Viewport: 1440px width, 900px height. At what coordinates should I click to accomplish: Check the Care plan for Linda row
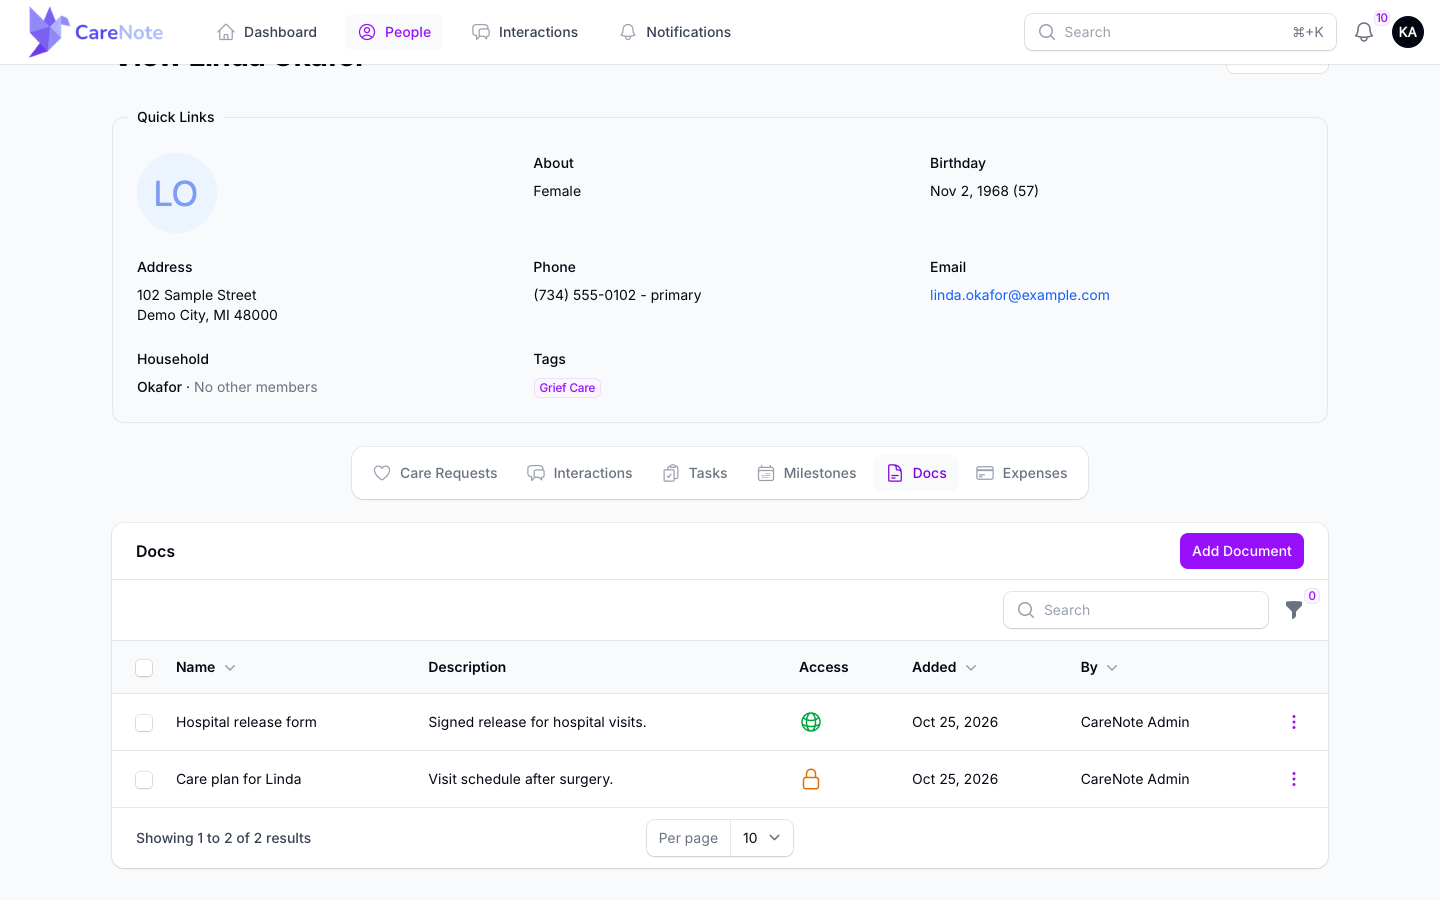point(144,780)
